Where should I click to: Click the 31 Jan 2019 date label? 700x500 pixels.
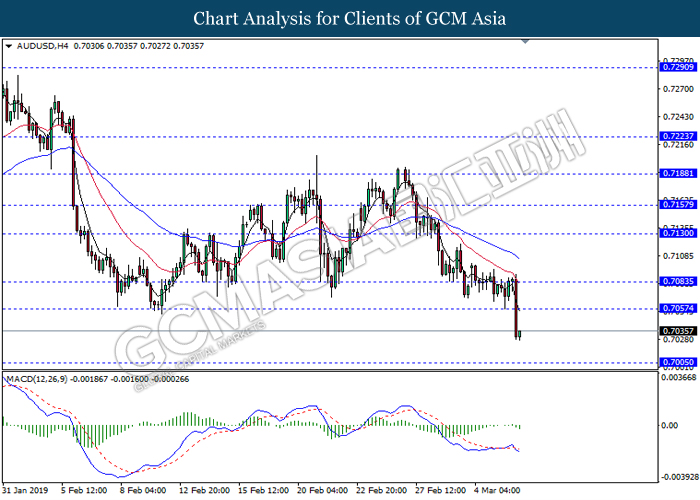pos(25,490)
